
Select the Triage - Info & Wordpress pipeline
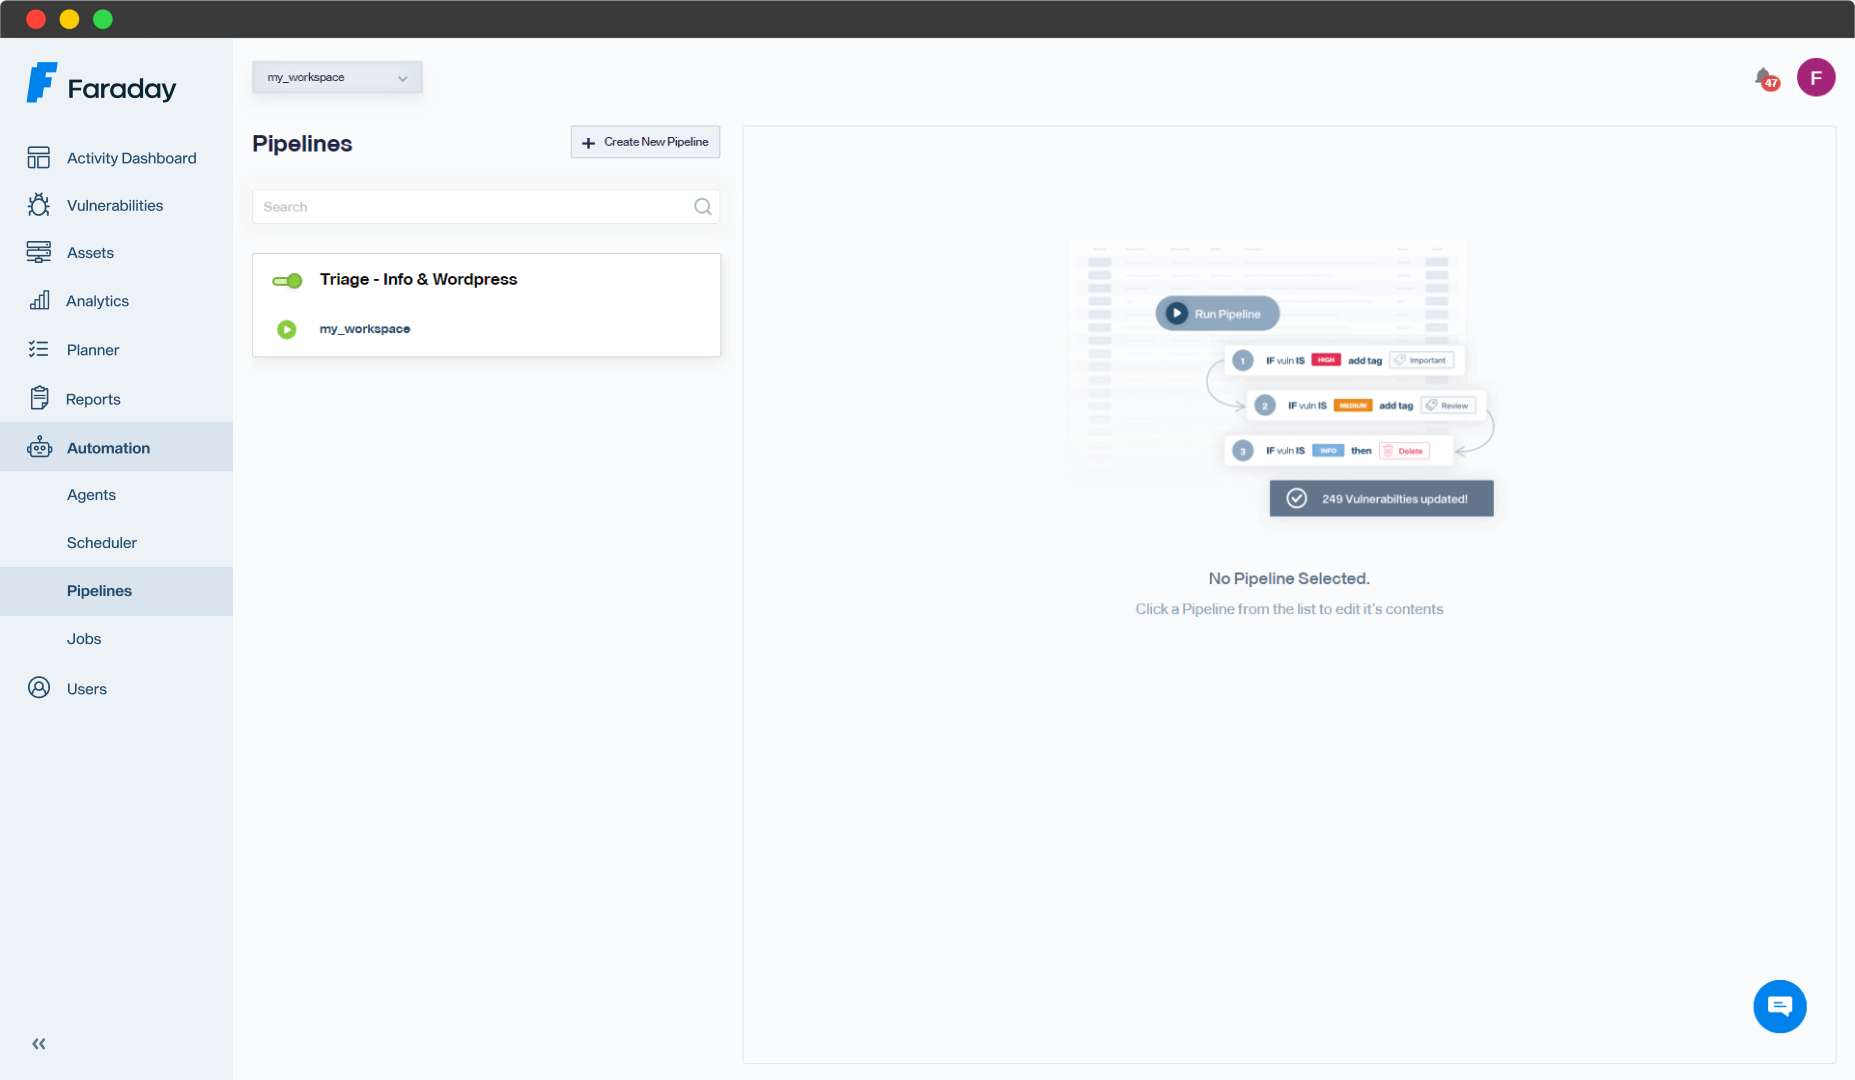(x=418, y=280)
